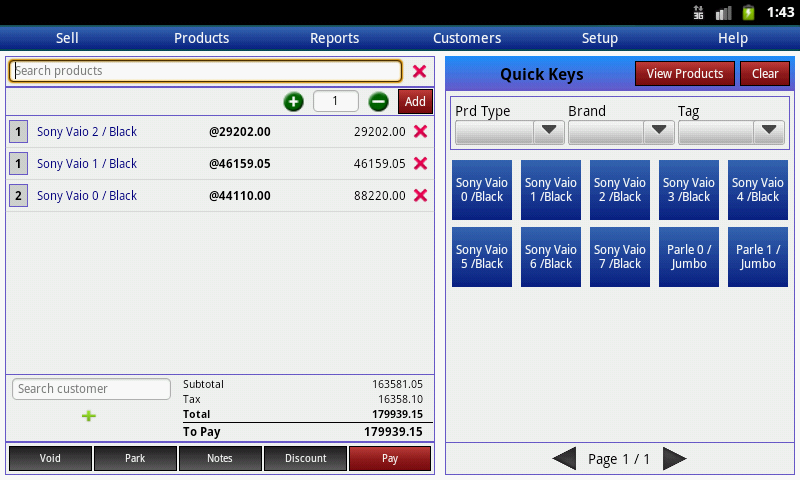Select line total 88220.00
Image resolution: width=800 pixels, height=480 pixels.
click(380, 195)
